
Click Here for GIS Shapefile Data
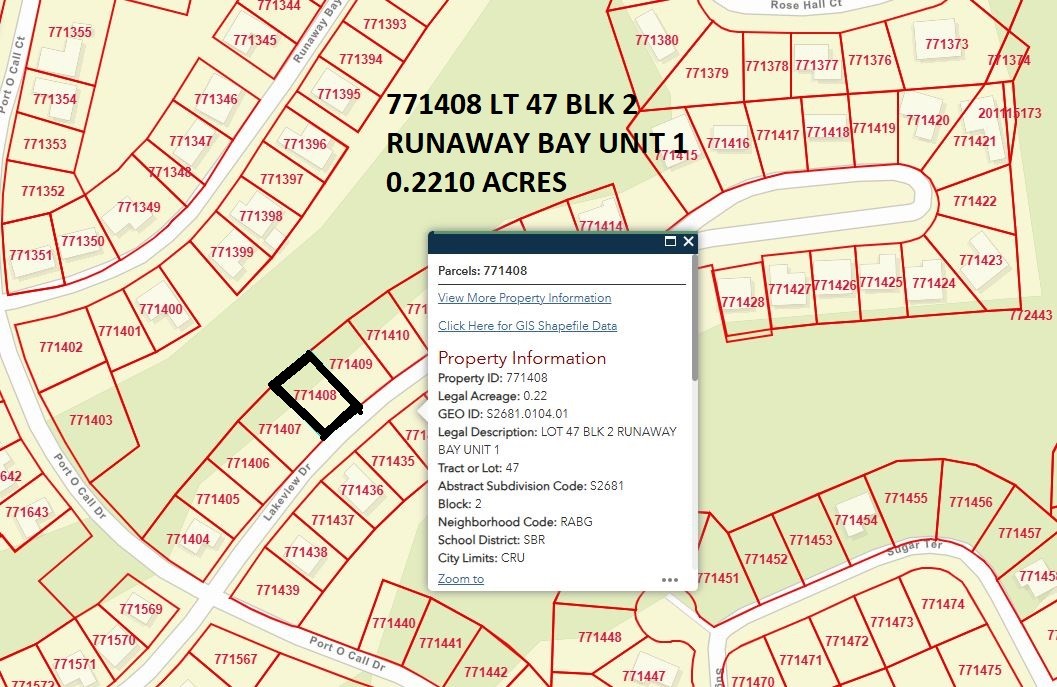[x=527, y=325]
